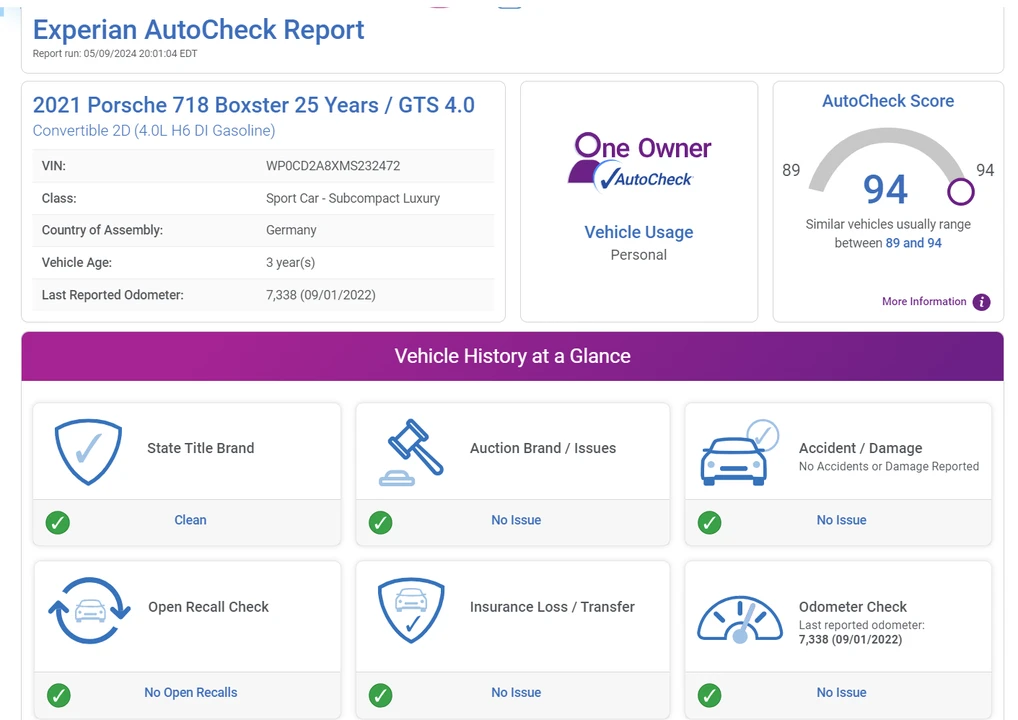Click green checkmark in Accident / Damage card
1018x720 pixels.
[x=710, y=523]
